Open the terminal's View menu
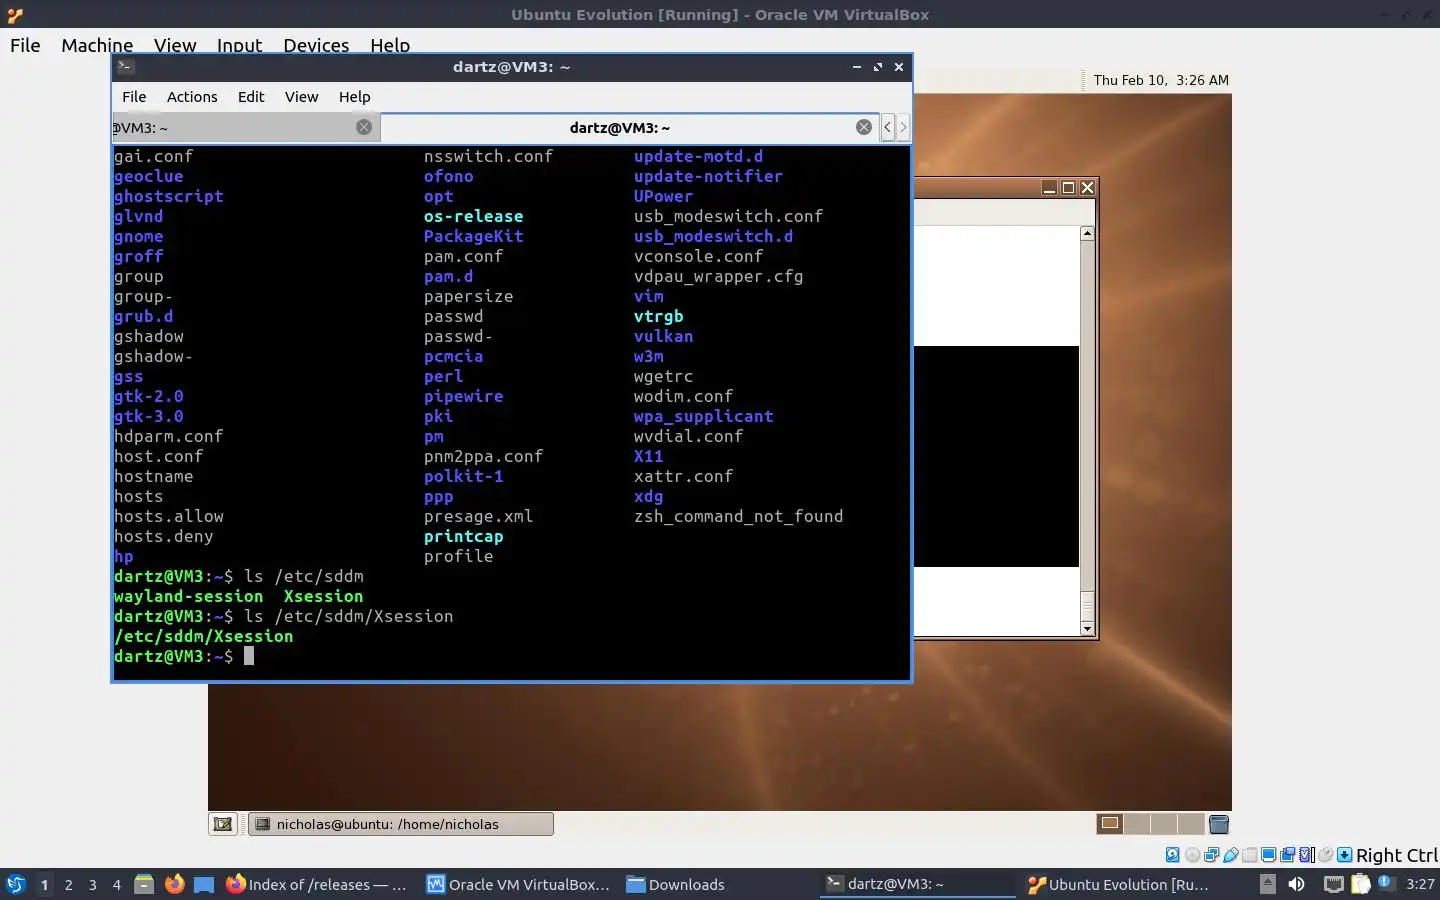The image size is (1440, 900). pos(301,97)
